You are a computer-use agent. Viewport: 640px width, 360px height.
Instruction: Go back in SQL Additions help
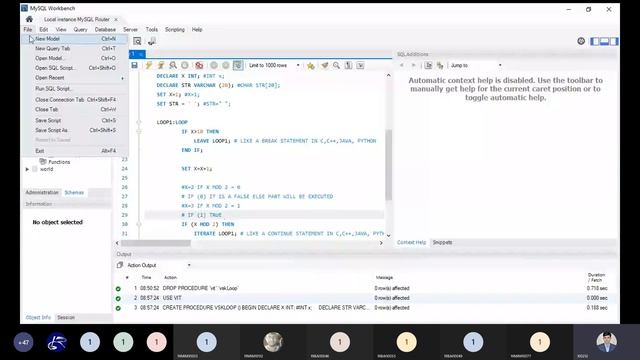pos(402,65)
